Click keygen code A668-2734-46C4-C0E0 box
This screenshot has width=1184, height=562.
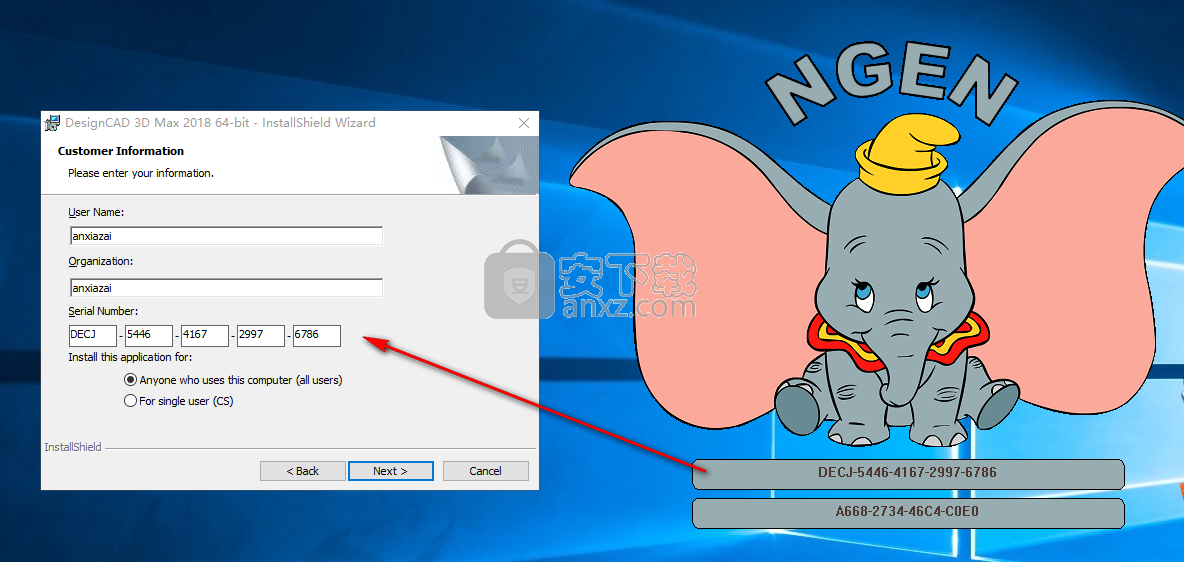pos(908,513)
